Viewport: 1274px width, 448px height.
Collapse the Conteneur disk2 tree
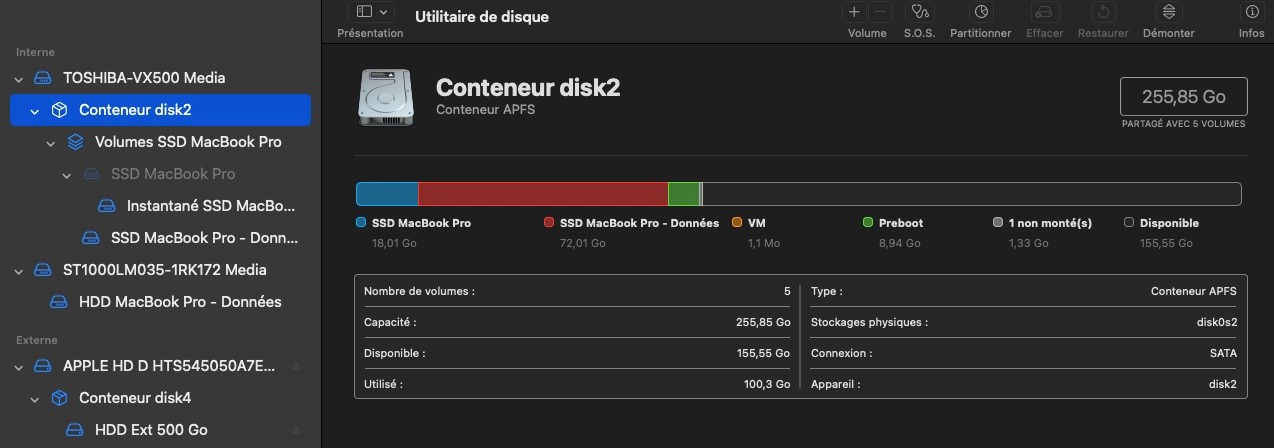tap(35, 110)
